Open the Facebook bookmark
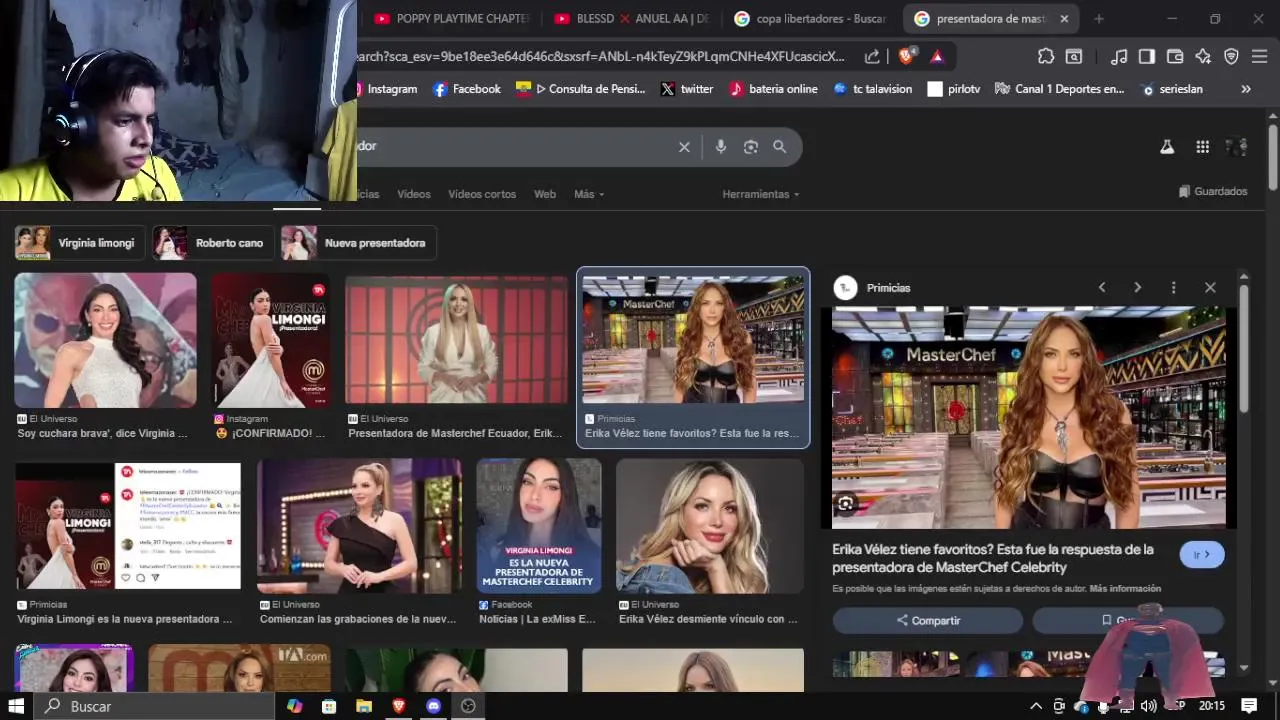This screenshot has height=720, width=1280. pos(467,89)
